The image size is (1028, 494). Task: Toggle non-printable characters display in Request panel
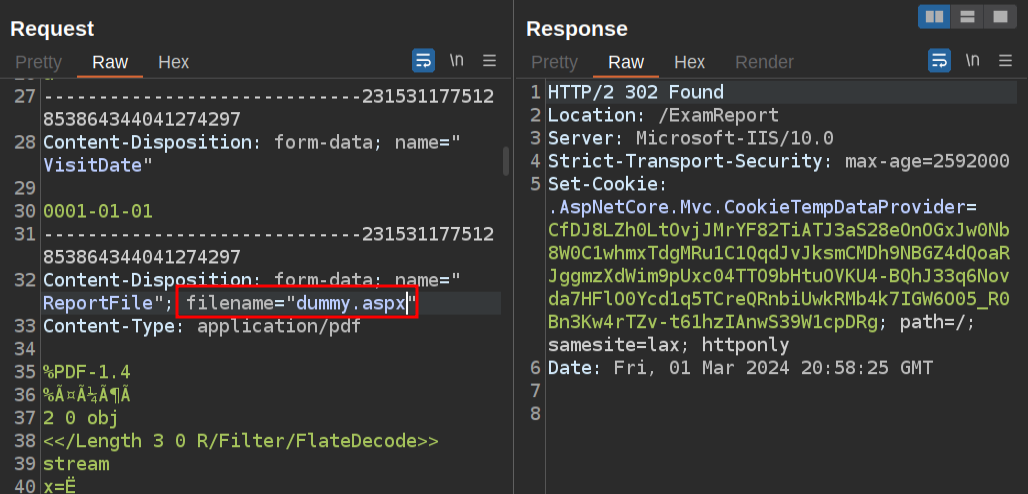(x=457, y=61)
